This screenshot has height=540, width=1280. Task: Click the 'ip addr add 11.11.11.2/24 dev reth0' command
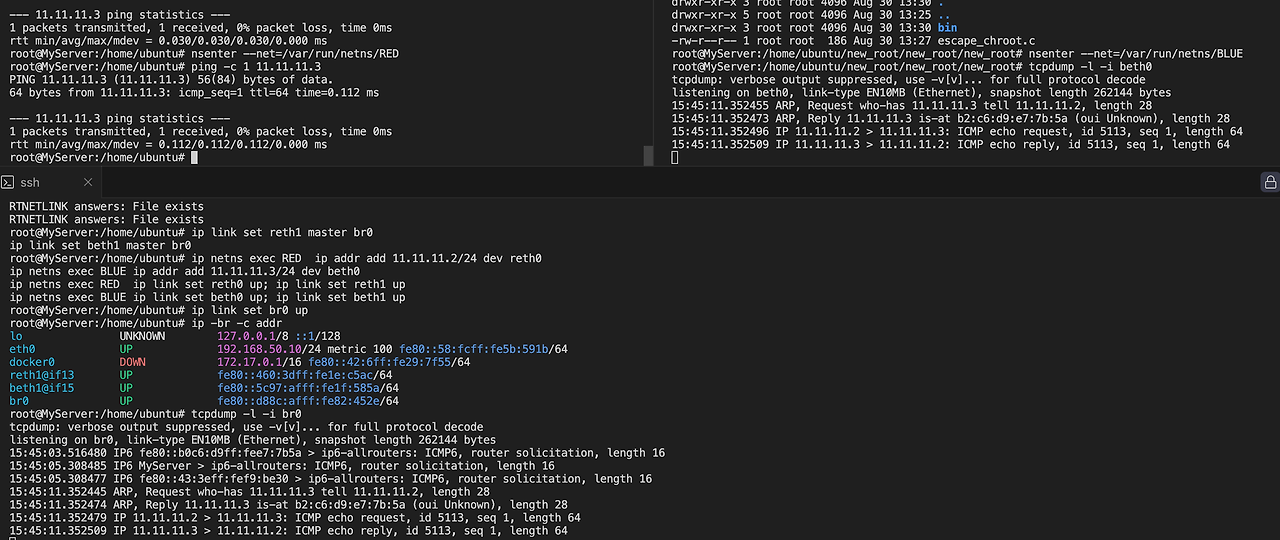[x=366, y=257]
